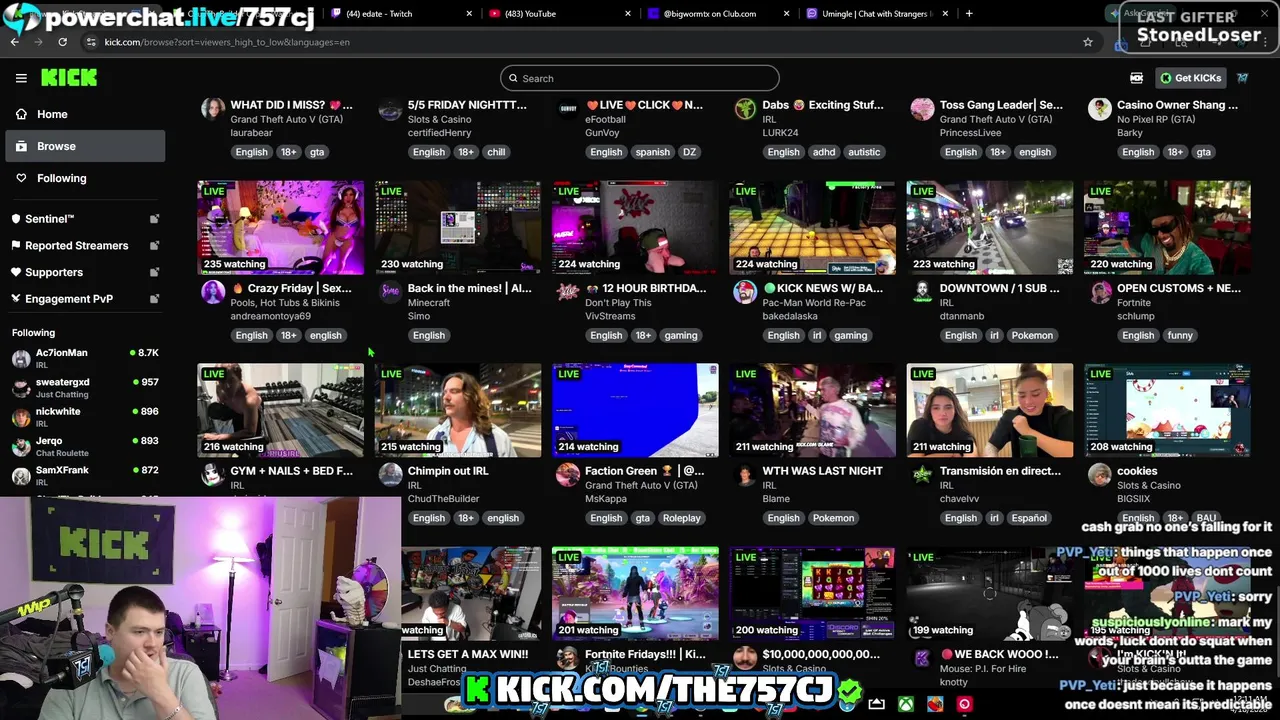Open Engagement PvP sidebar item

click(x=85, y=299)
